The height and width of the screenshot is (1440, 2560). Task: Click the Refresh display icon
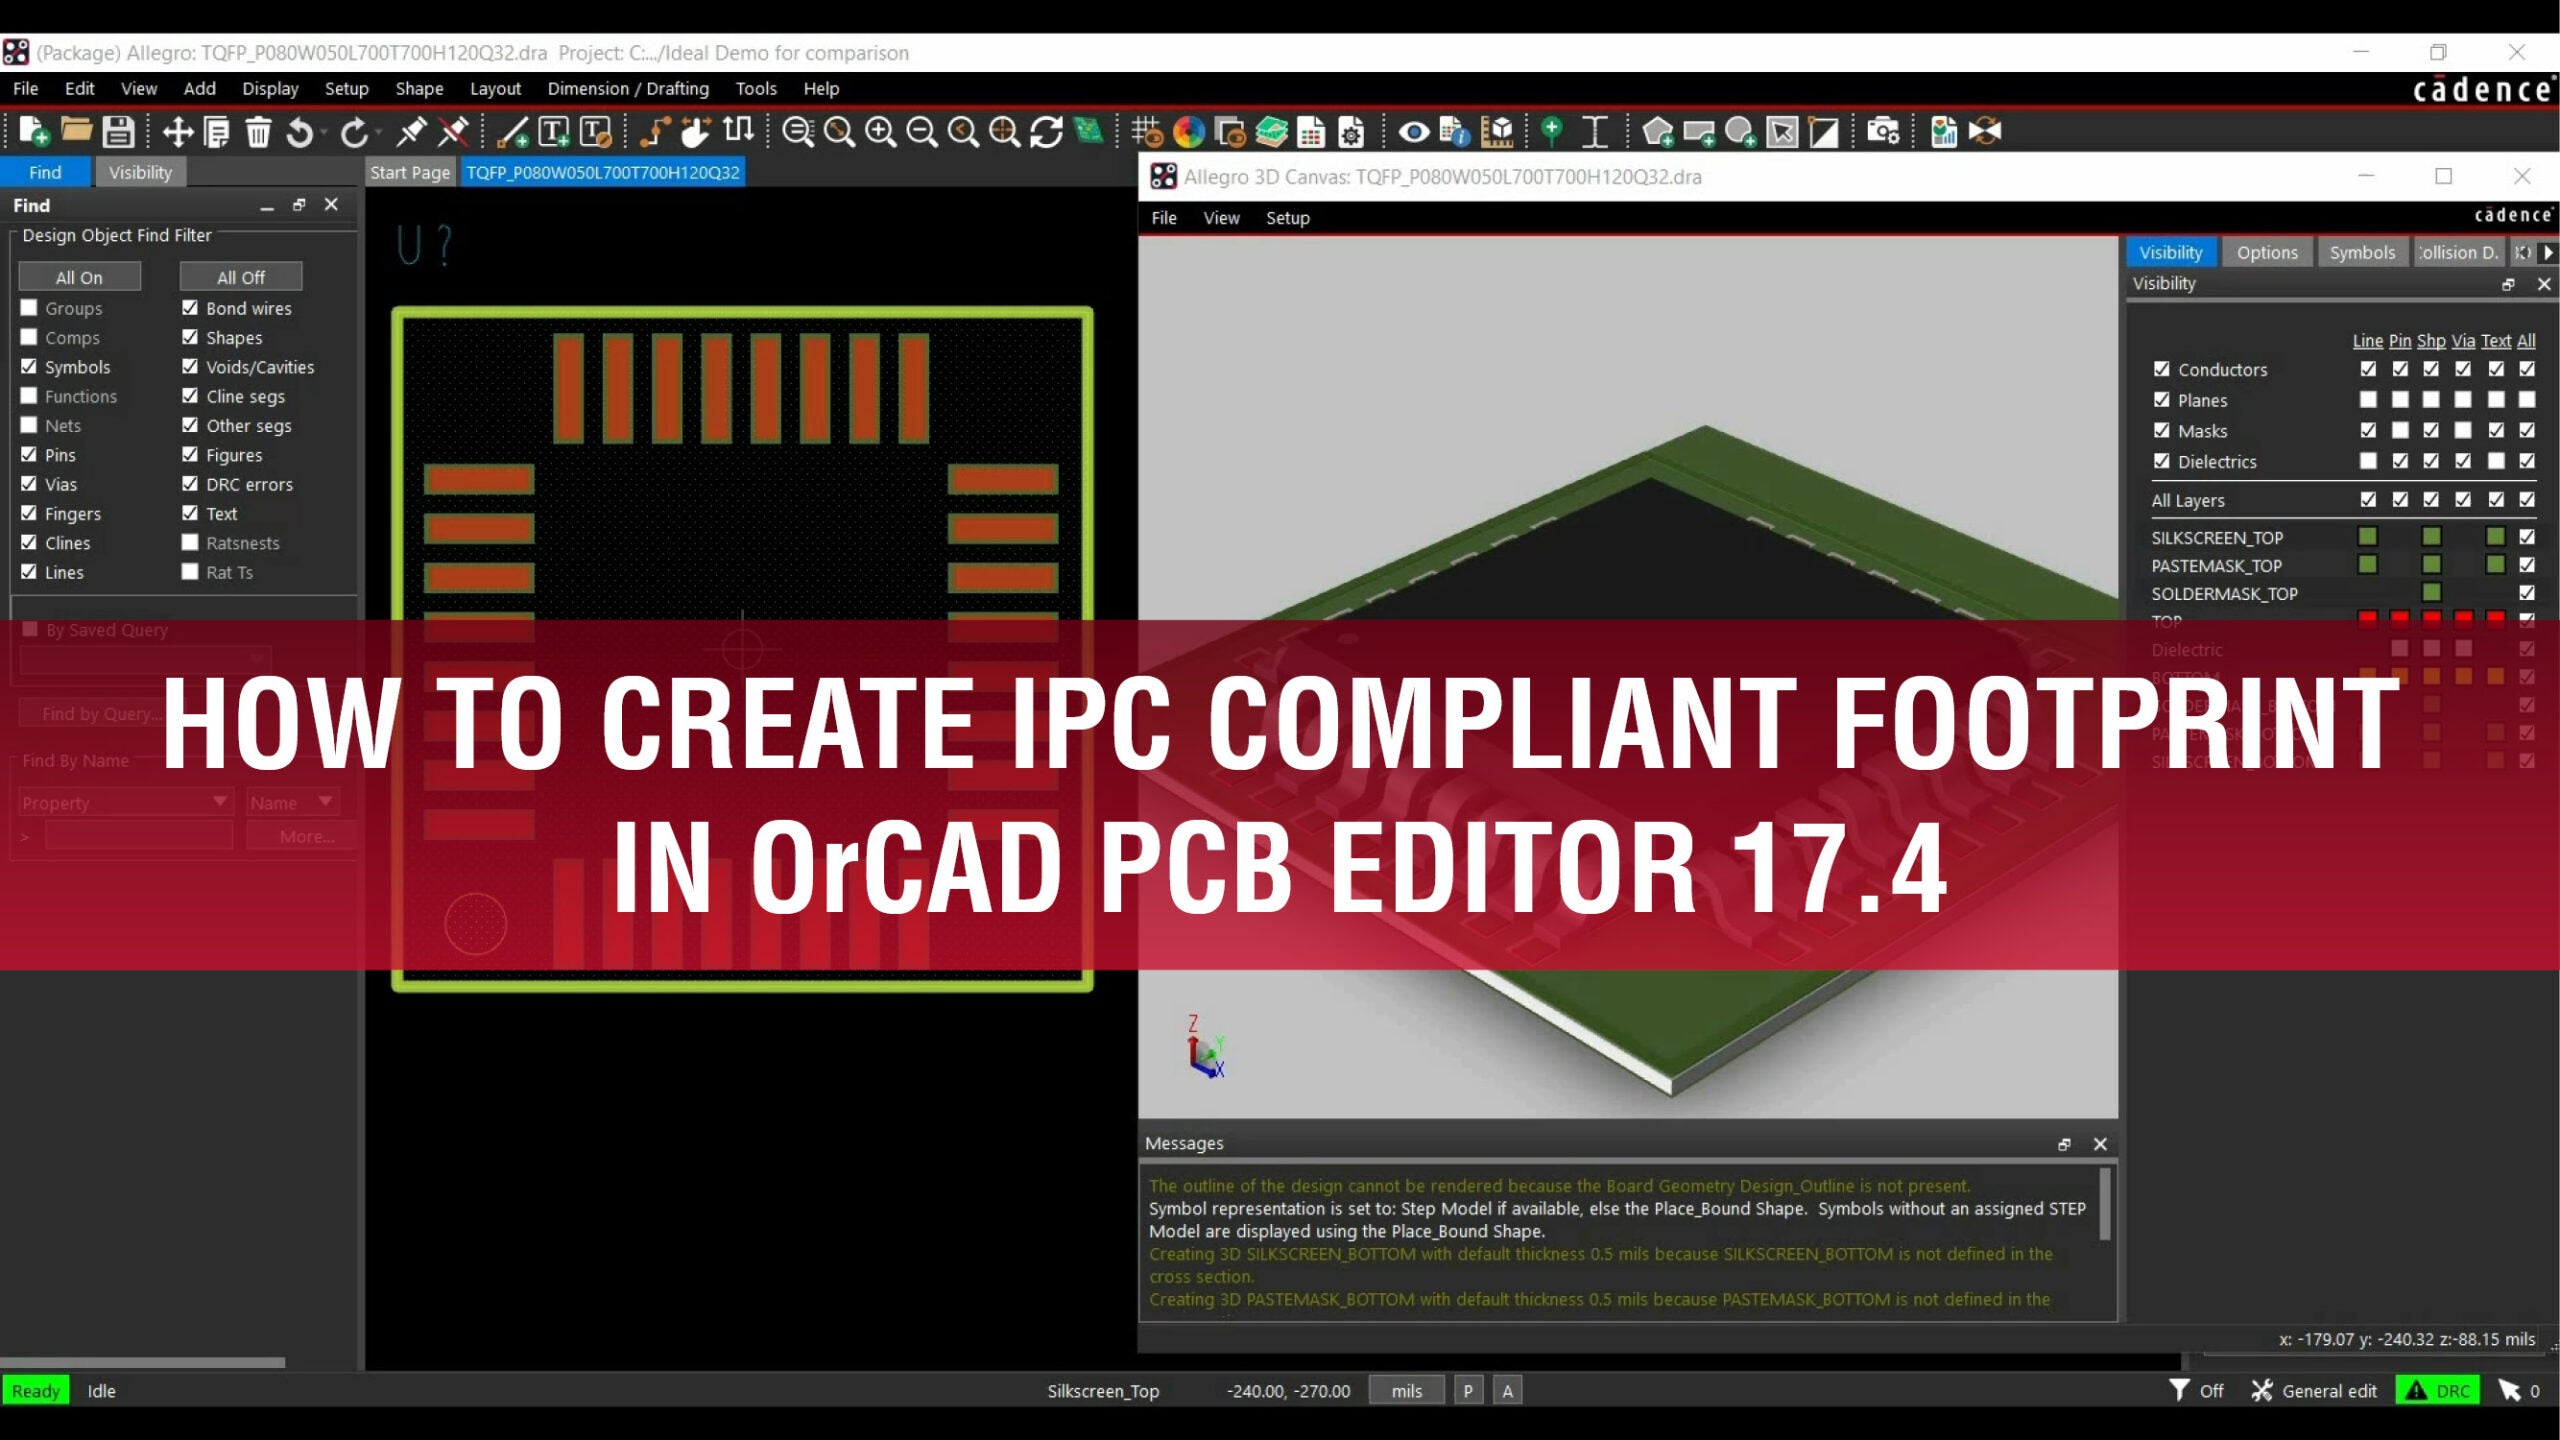click(x=1046, y=131)
